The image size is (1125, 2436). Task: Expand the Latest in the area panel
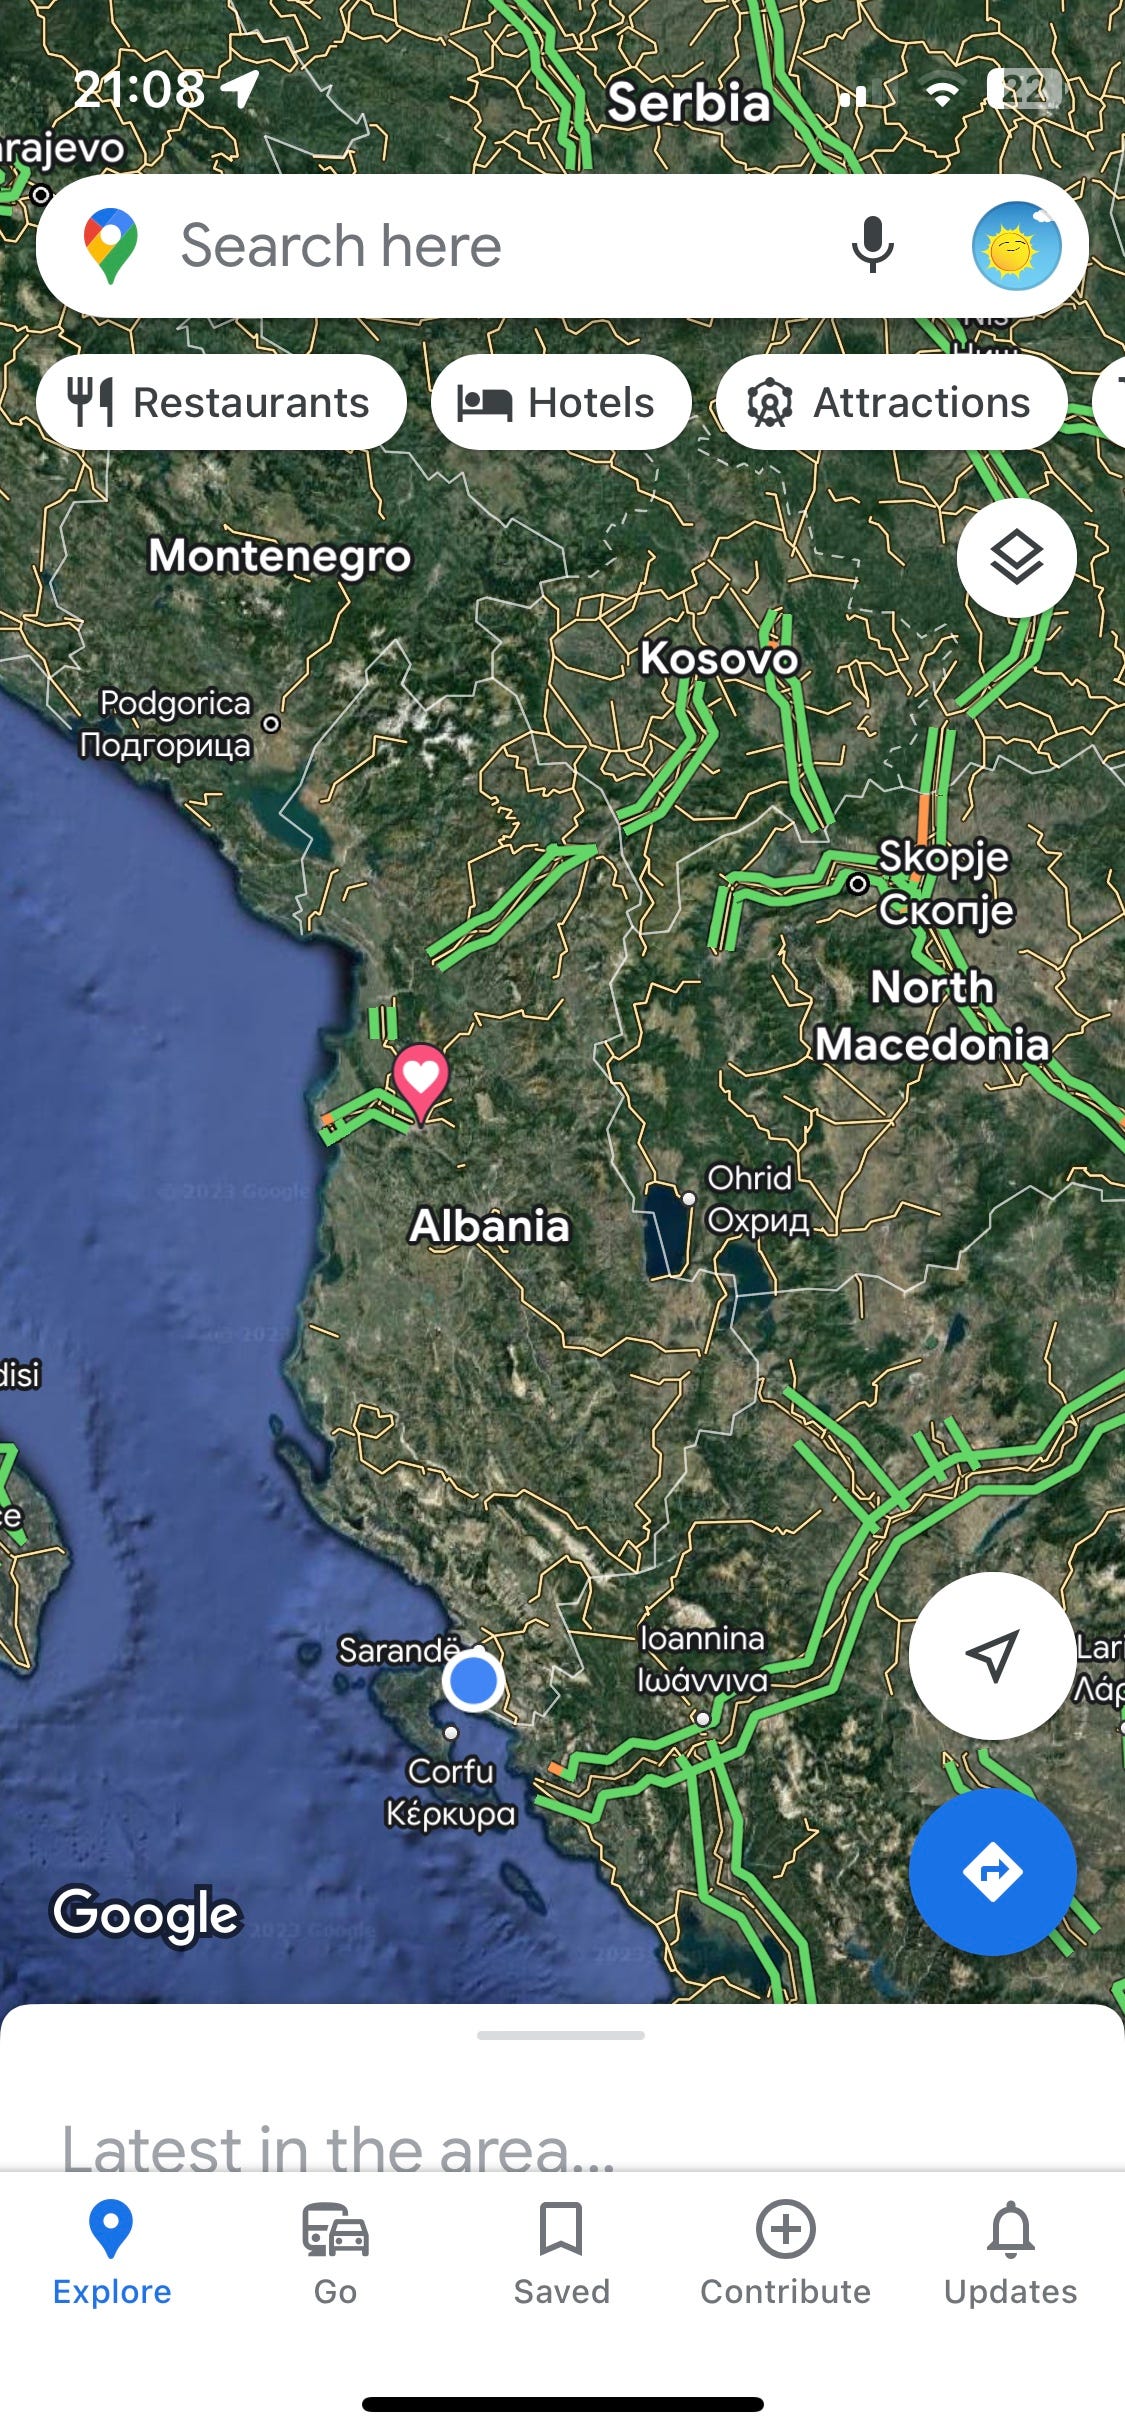(x=338, y=2148)
